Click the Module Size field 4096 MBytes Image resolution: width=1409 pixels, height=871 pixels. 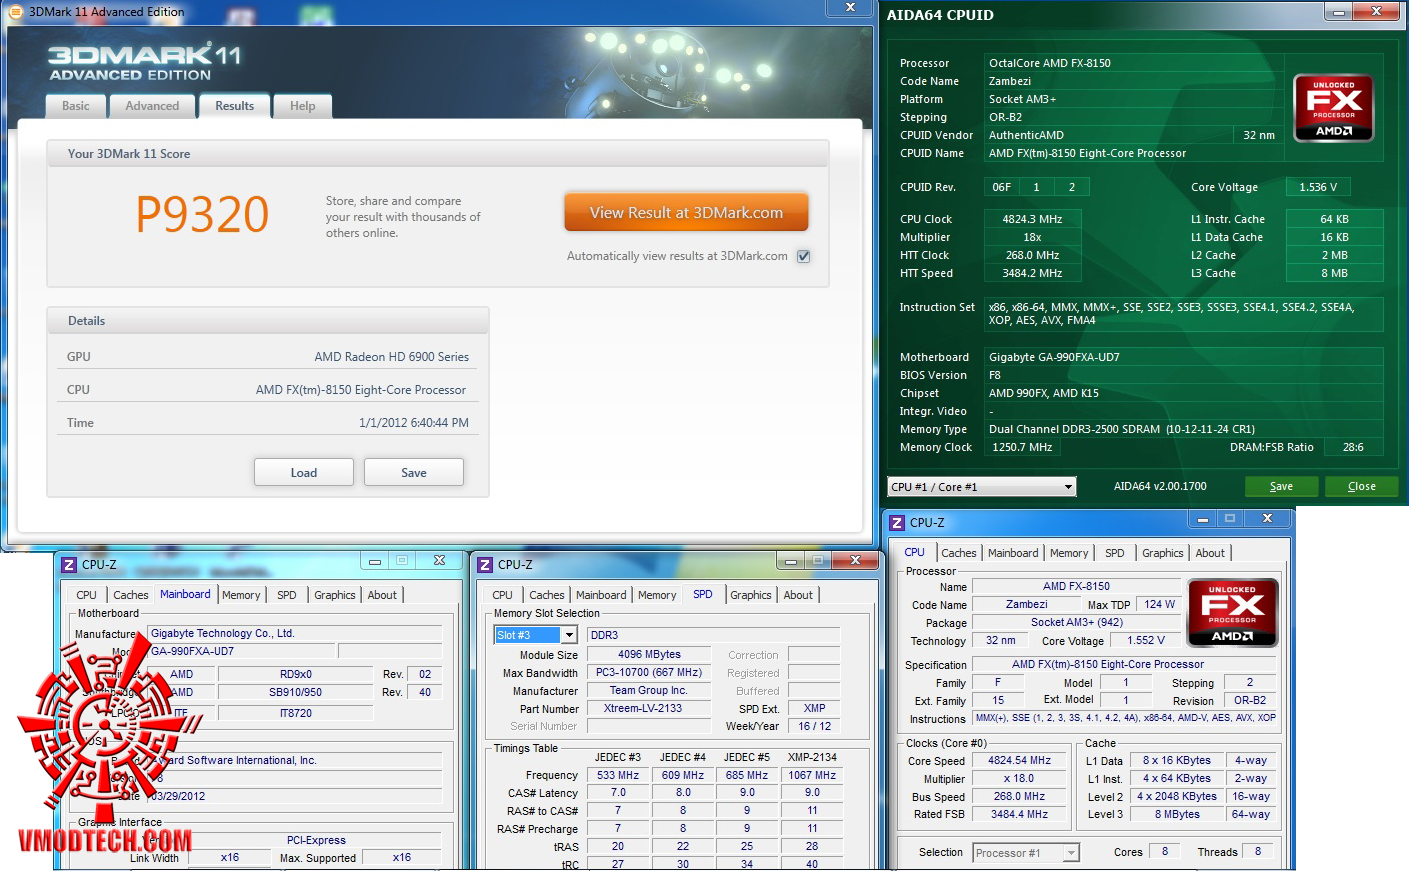pyautogui.click(x=649, y=655)
